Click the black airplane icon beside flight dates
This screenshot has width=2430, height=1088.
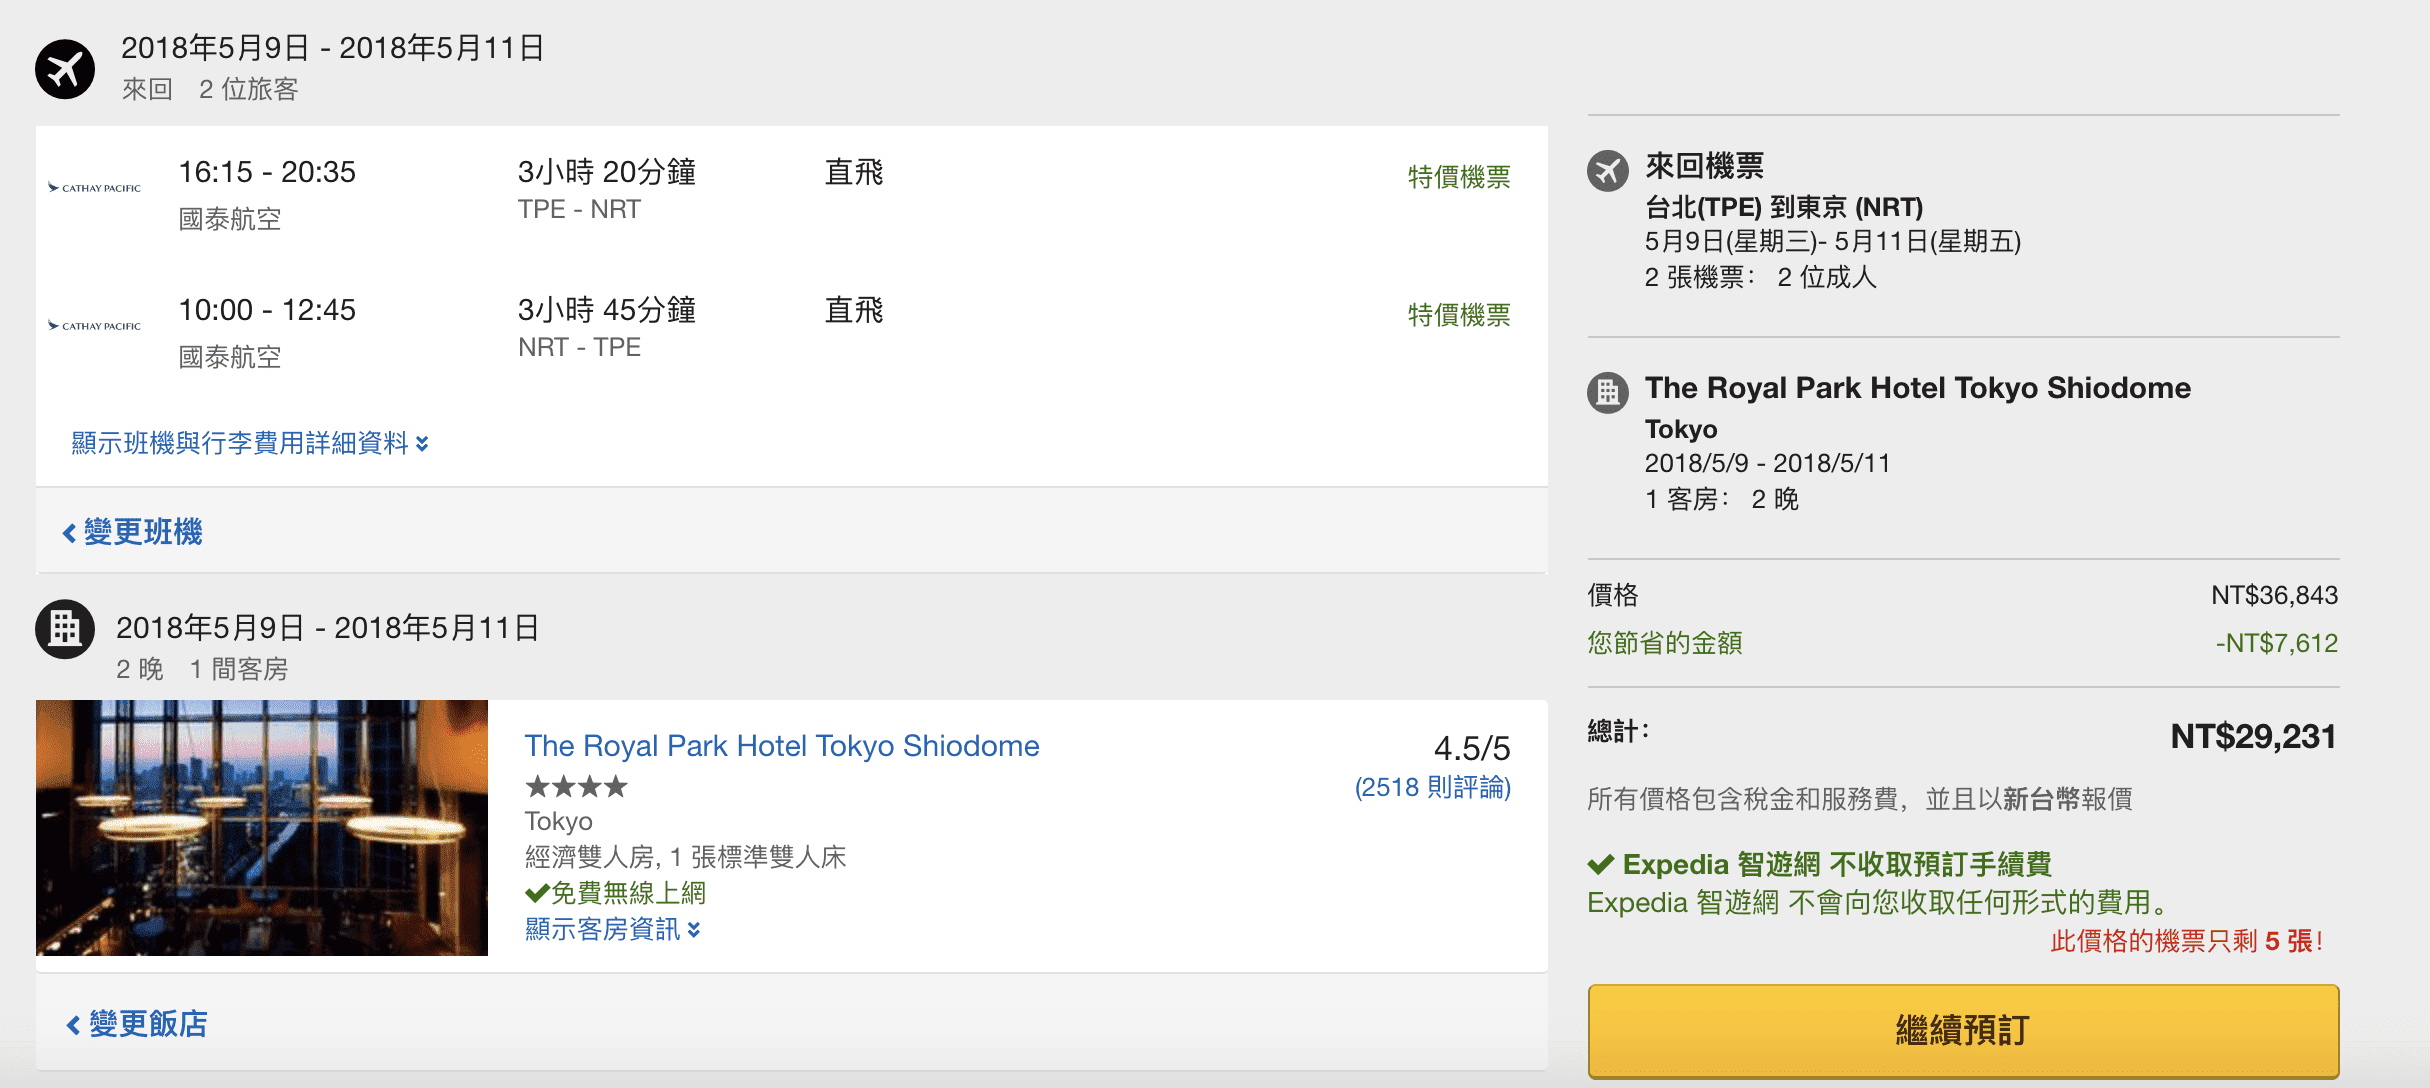tap(65, 69)
